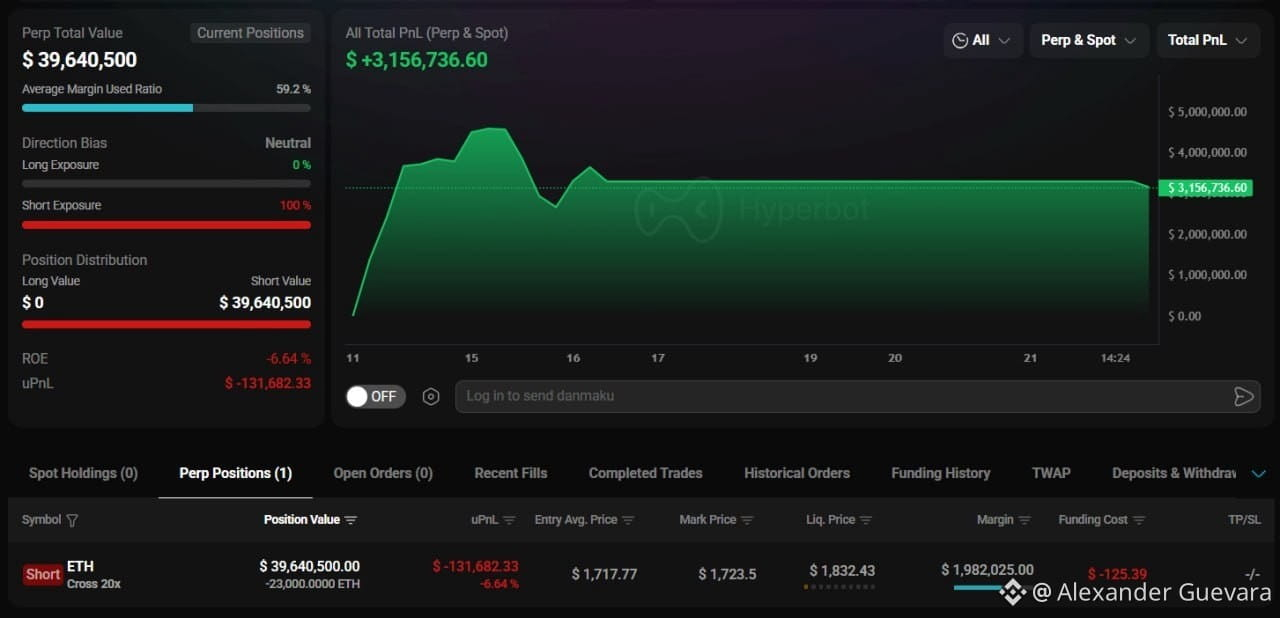Open the Historical Orders tab
Viewport: 1280px width, 618px height.
click(797, 473)
